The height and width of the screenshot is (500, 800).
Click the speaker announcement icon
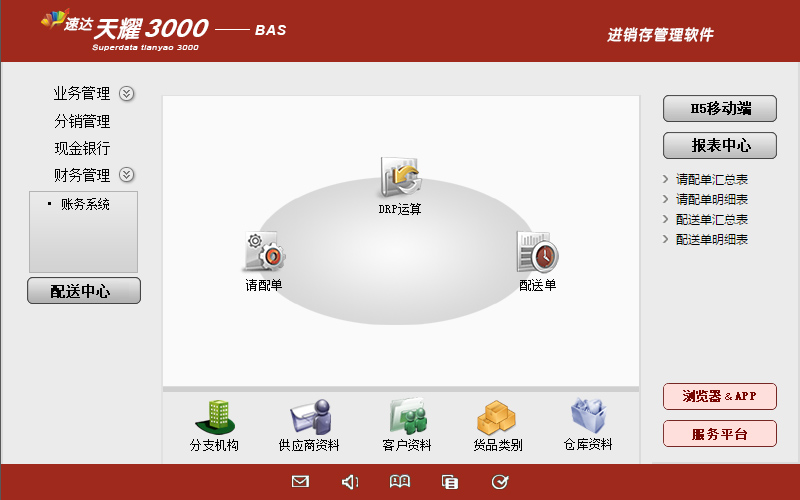point(350,482)
